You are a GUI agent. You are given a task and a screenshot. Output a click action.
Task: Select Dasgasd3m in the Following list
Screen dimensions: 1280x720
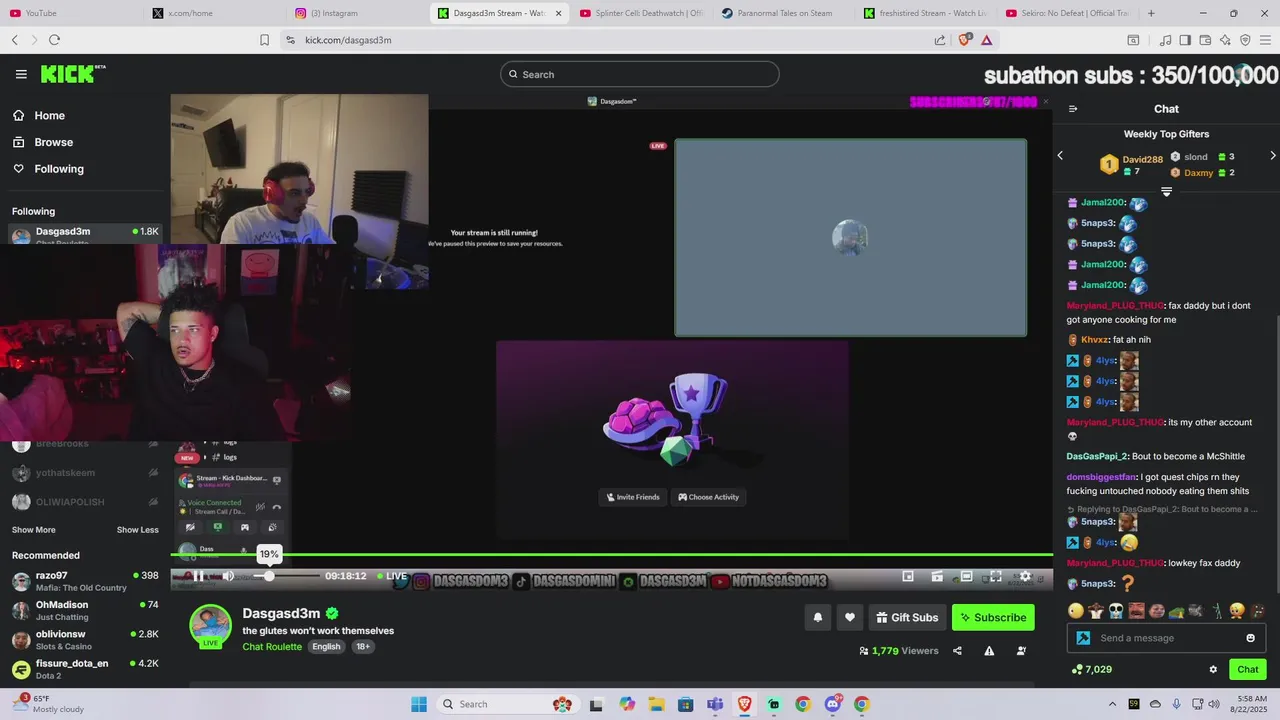85,235
